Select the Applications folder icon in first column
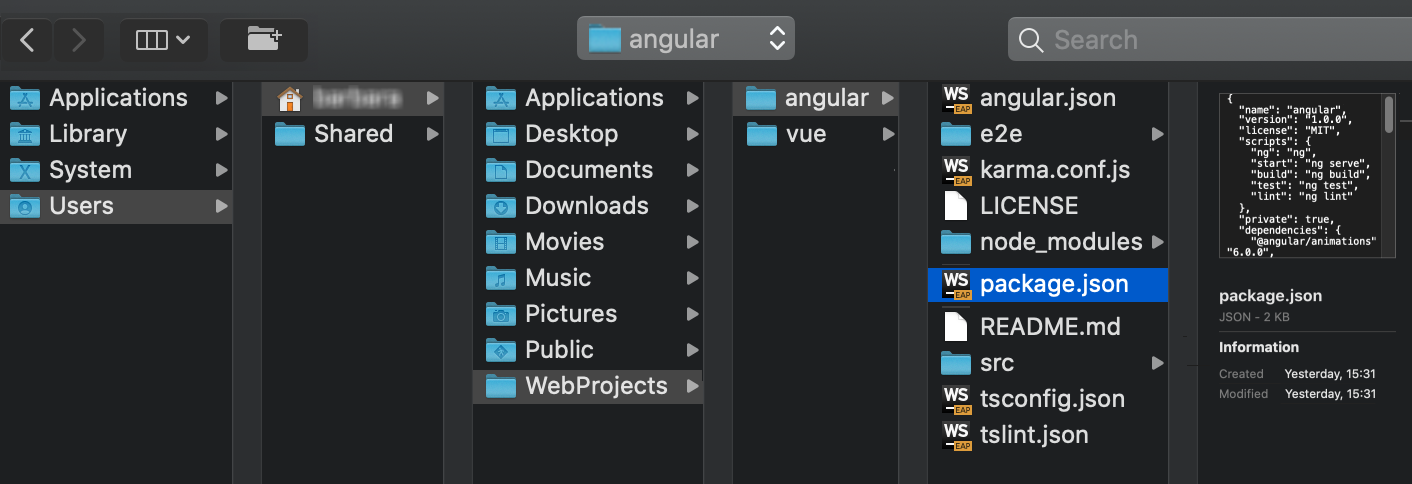Image resolution: width=1412 pixels, height=484 pixels. 24,98
